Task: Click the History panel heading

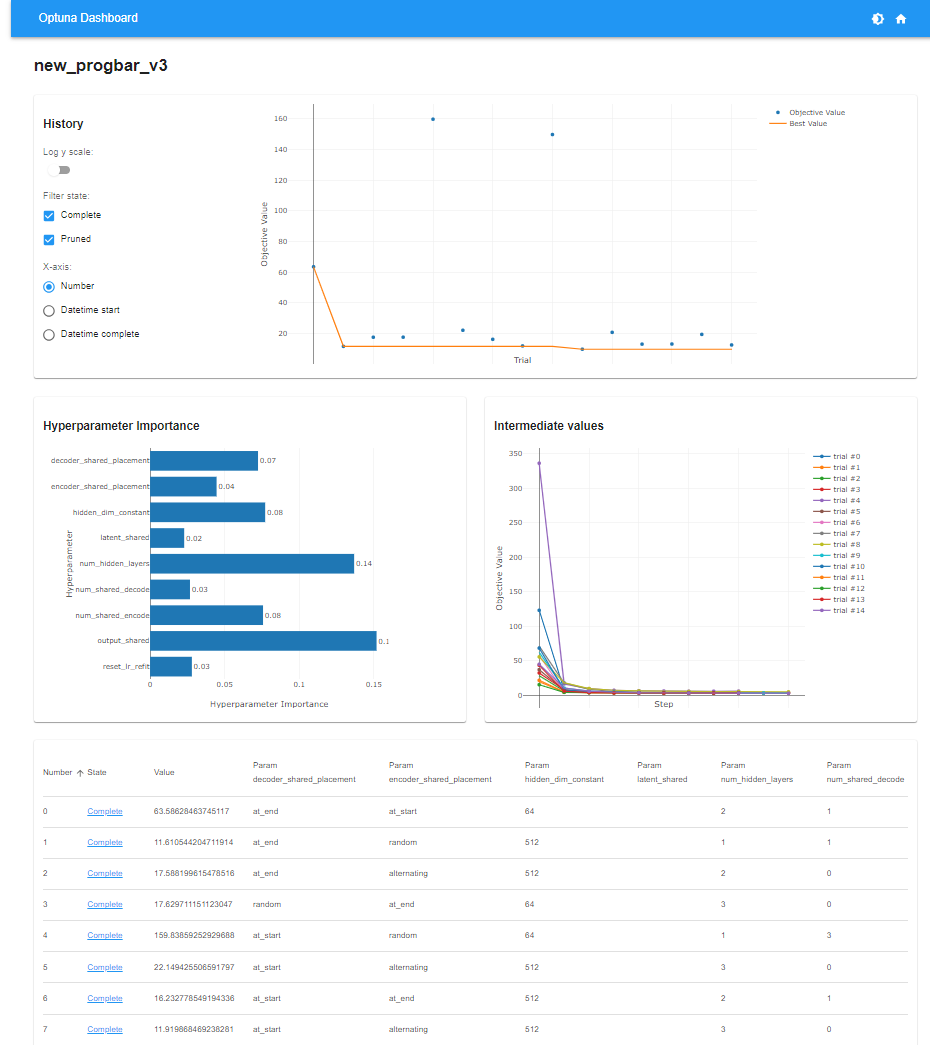Action: [63, 124]
